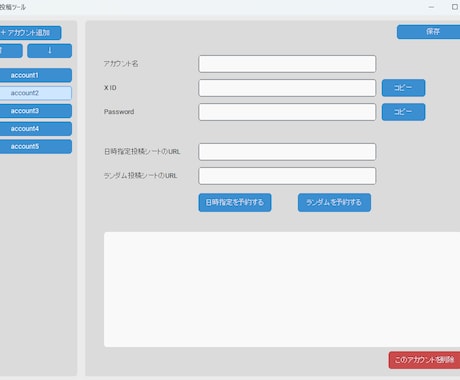460x380 pixels.
Task: Focus the X ID input field
Action: coord(287,88)
